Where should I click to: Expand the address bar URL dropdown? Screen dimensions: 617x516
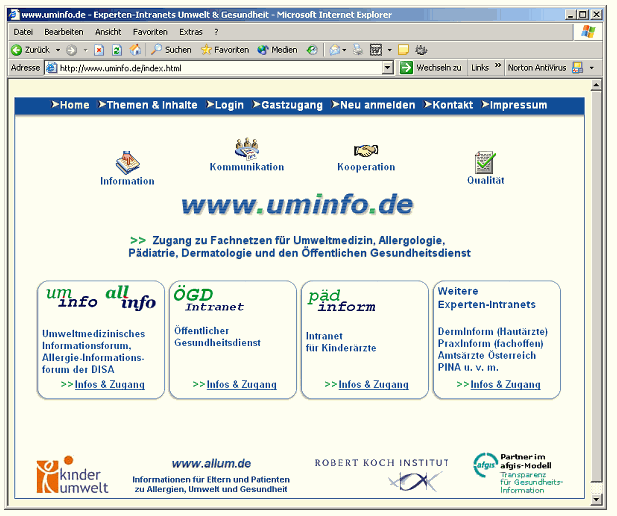(x=388, y=68)
